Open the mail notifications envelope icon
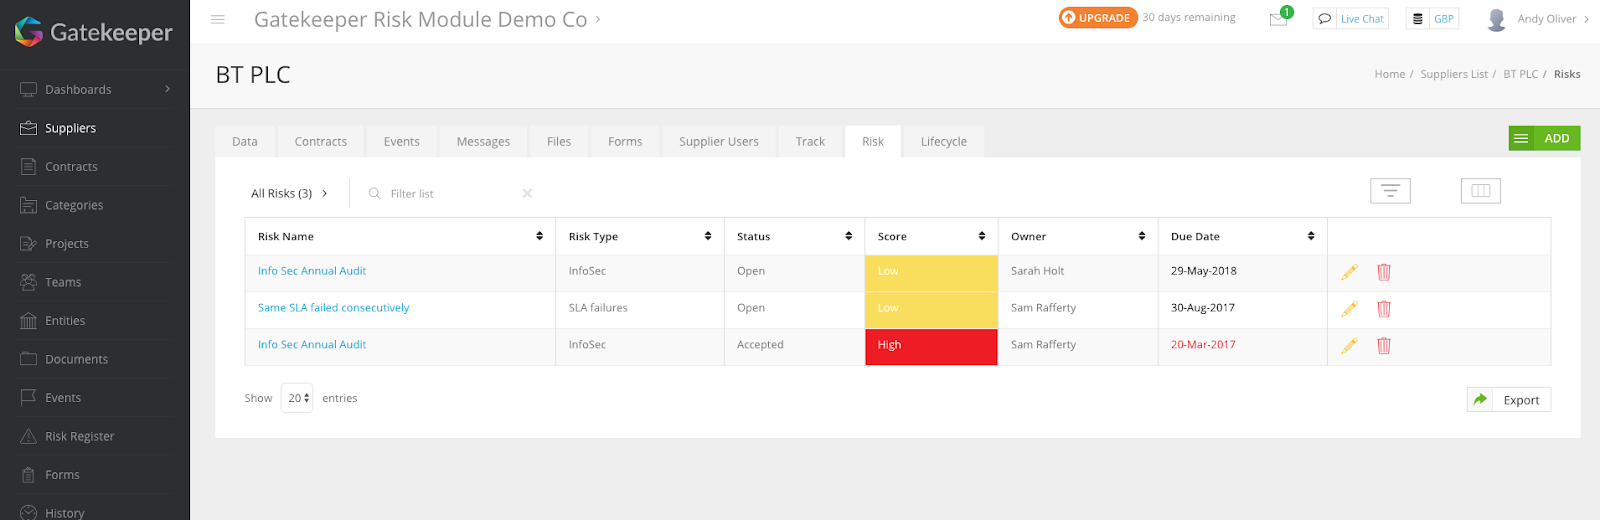The height and width of the screenshot is (520, 1600). (1278, 19)
